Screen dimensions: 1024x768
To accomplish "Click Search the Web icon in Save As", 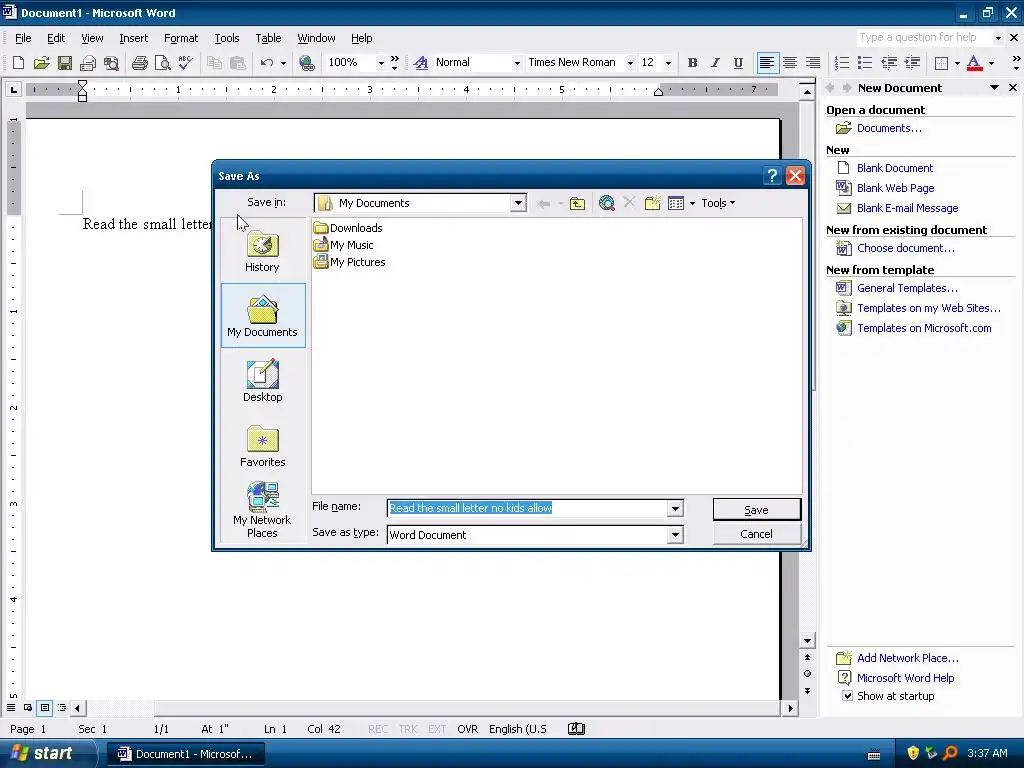I will [x=607, y=203].
